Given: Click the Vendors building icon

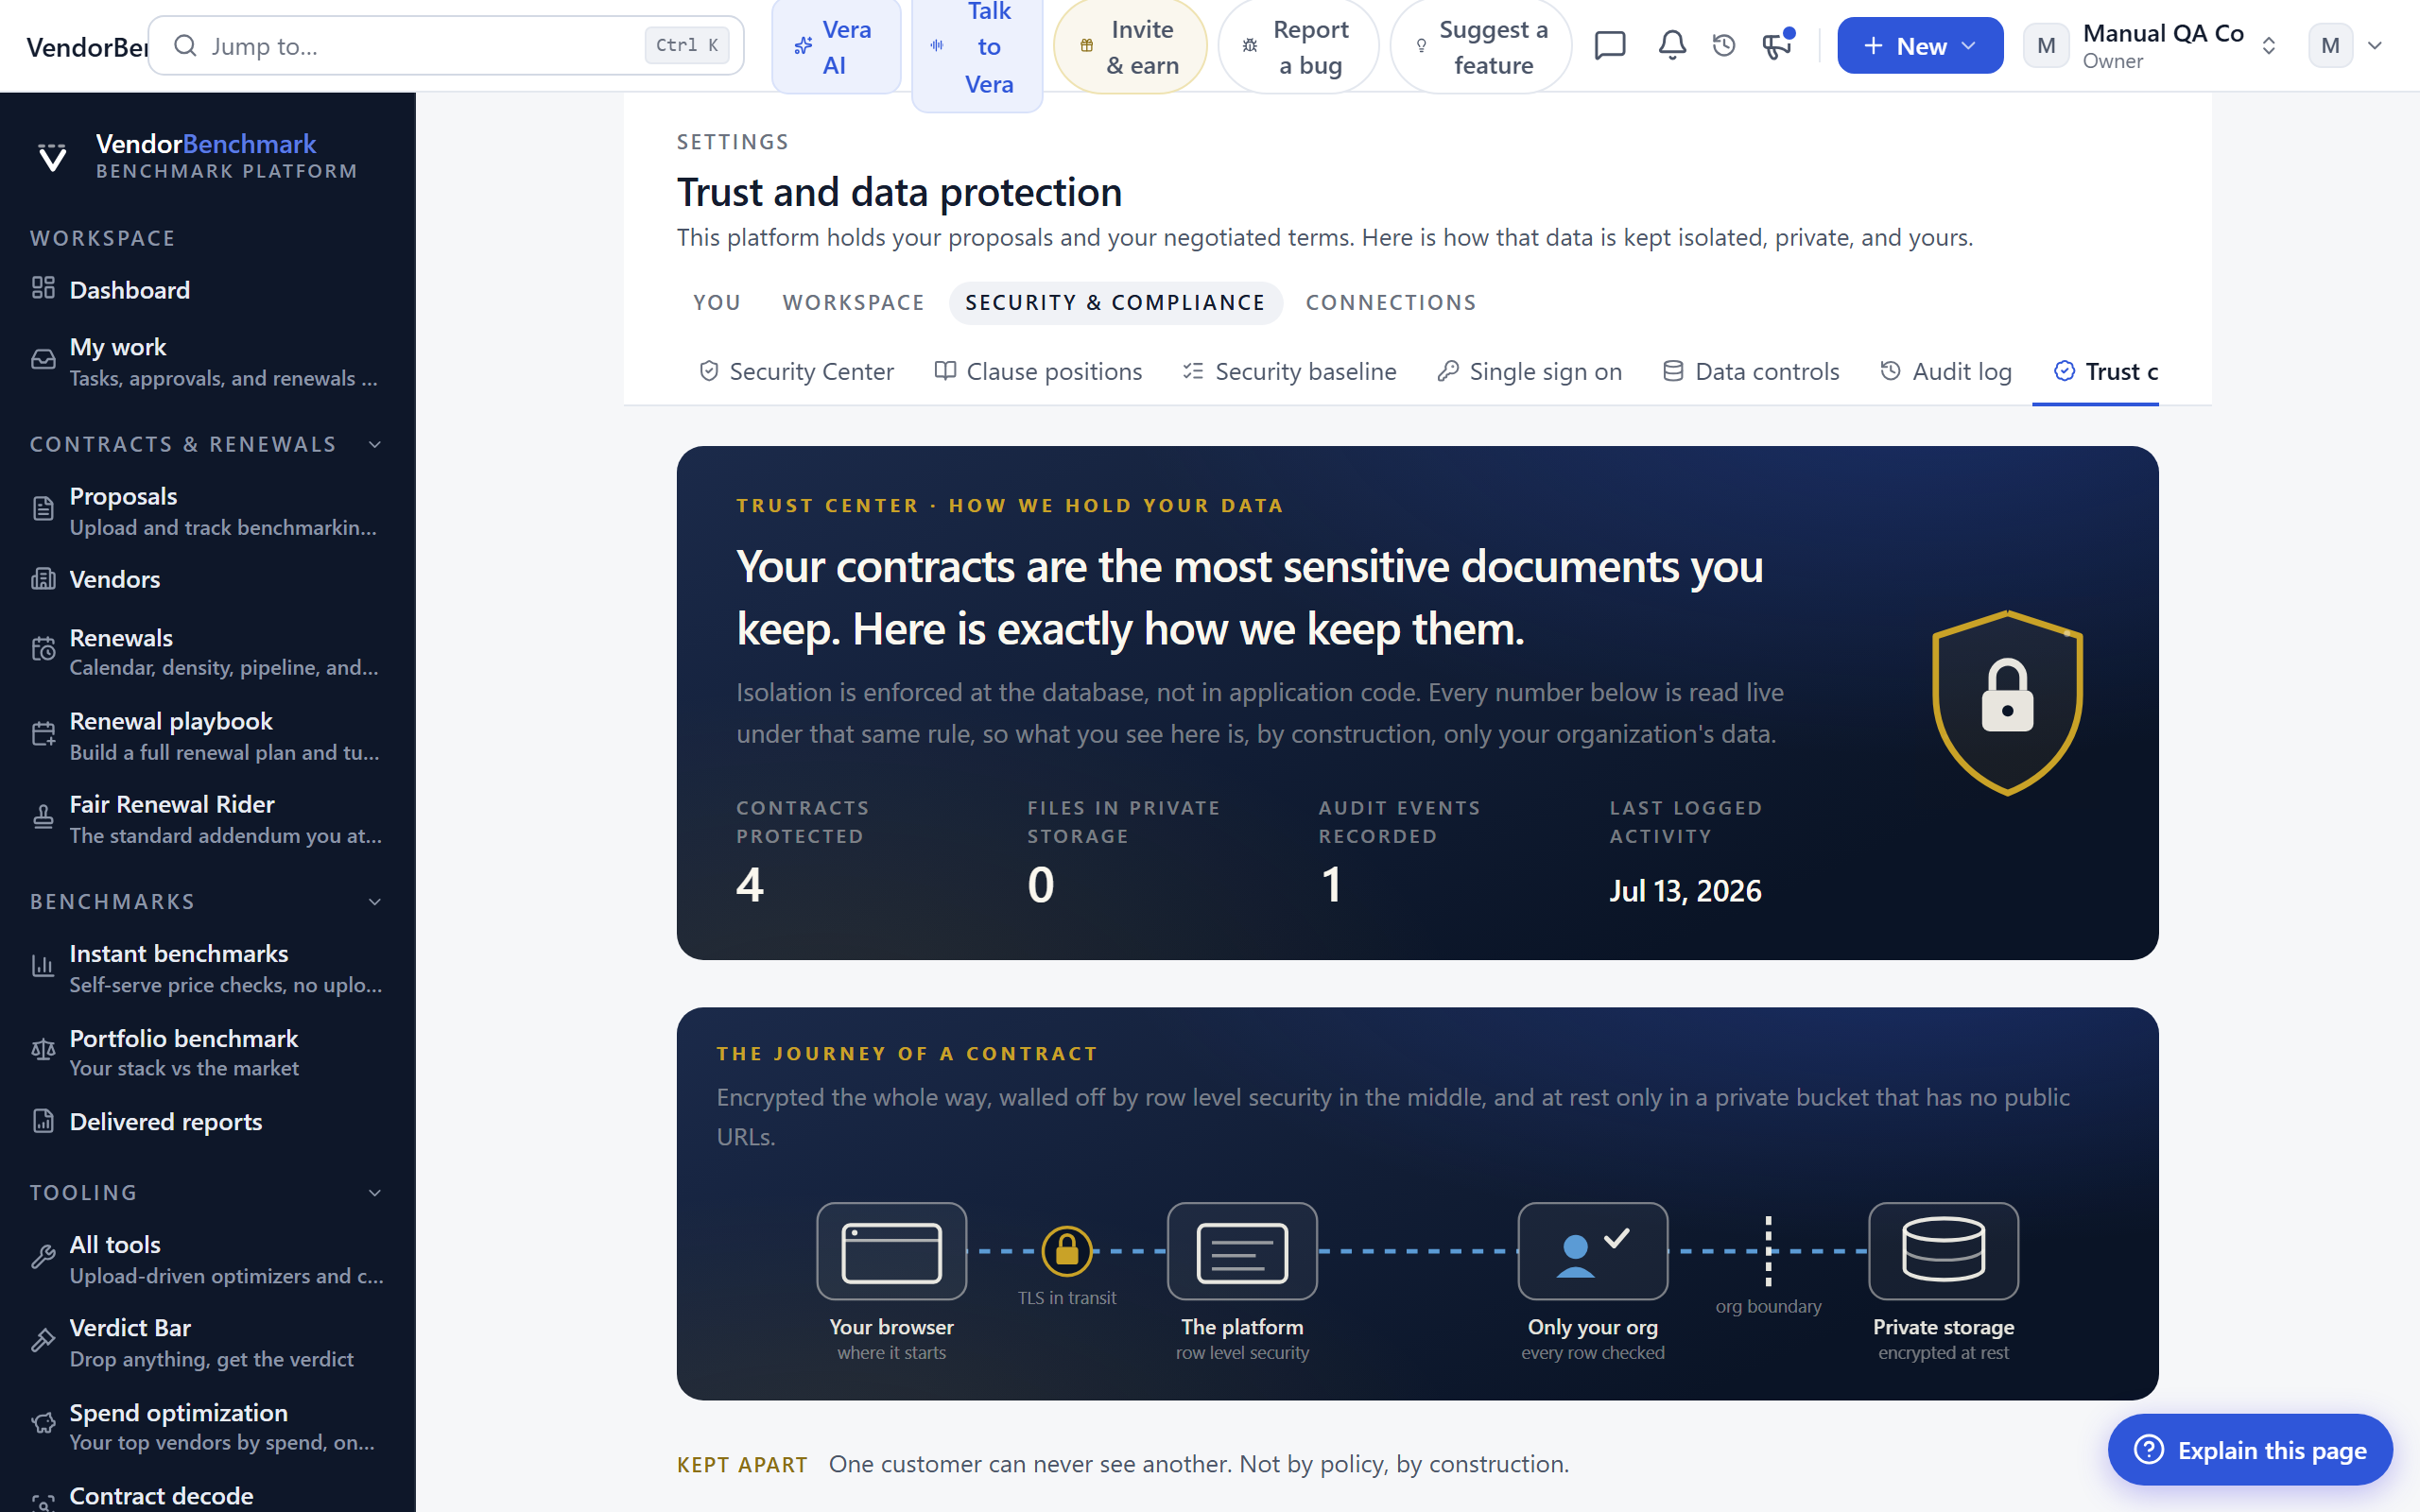Looking at the screenshot, I should (x=43, y=579).
